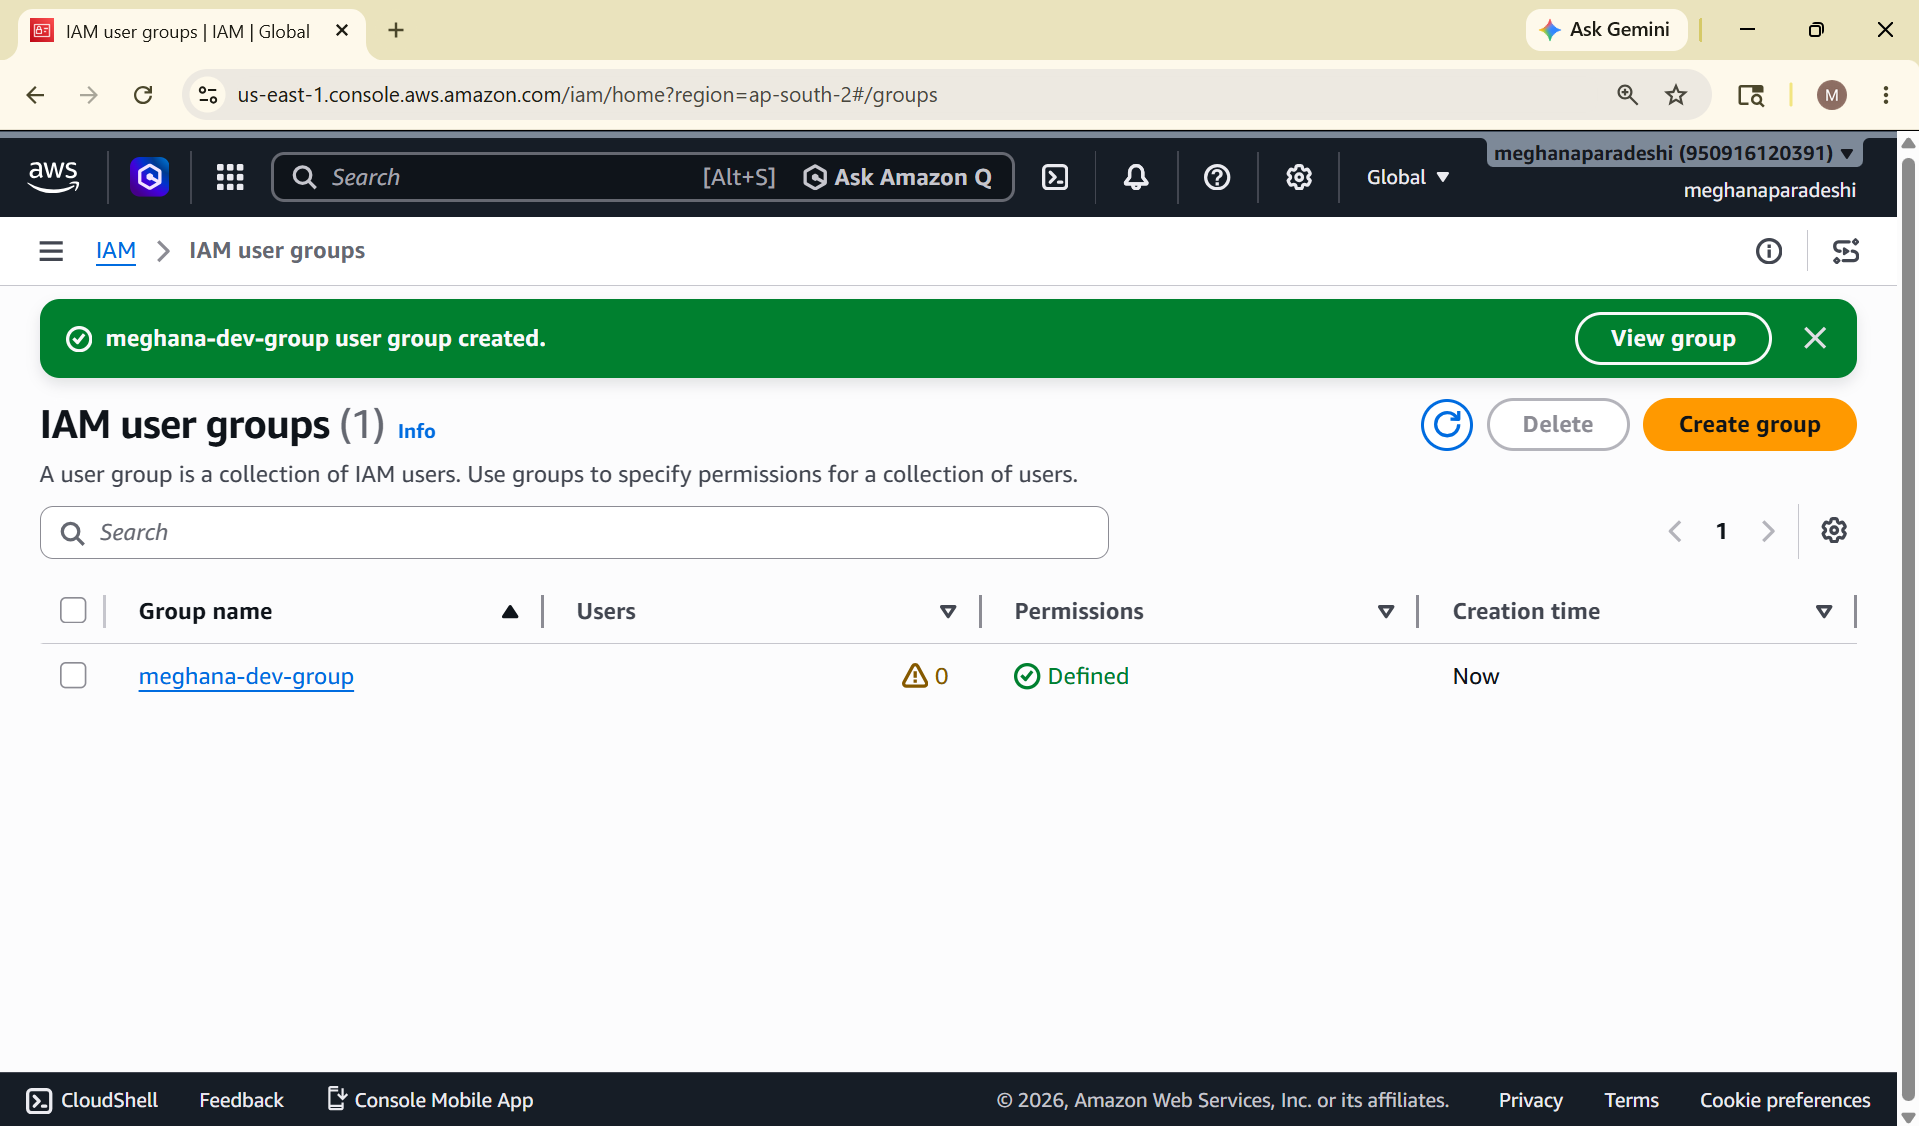Open a new browser tab
Screen dimensions: 1919x1126
396,30
